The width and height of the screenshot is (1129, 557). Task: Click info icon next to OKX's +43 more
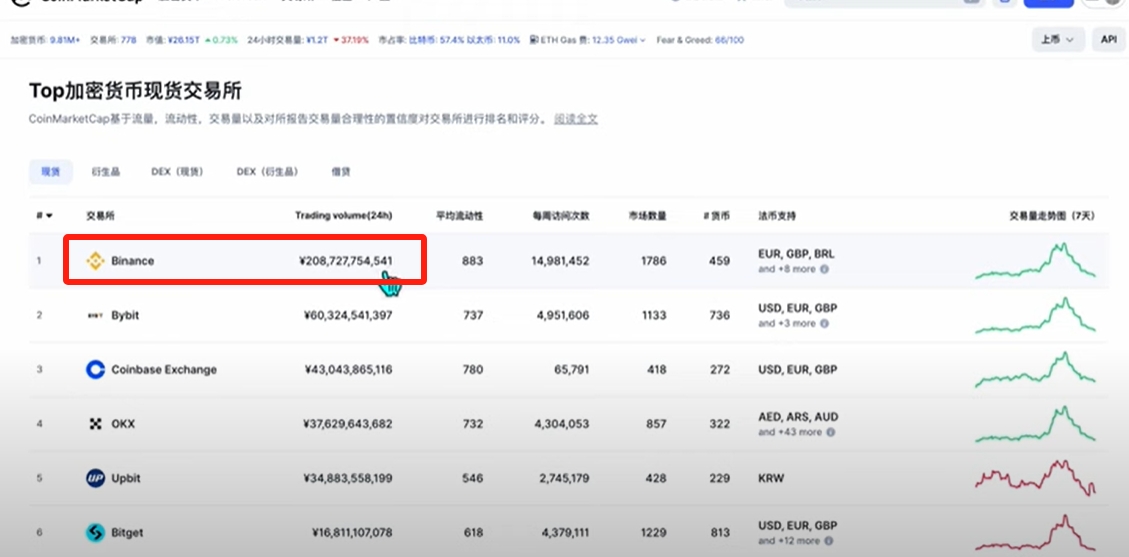pyautogui.click(x=830, y=432)
